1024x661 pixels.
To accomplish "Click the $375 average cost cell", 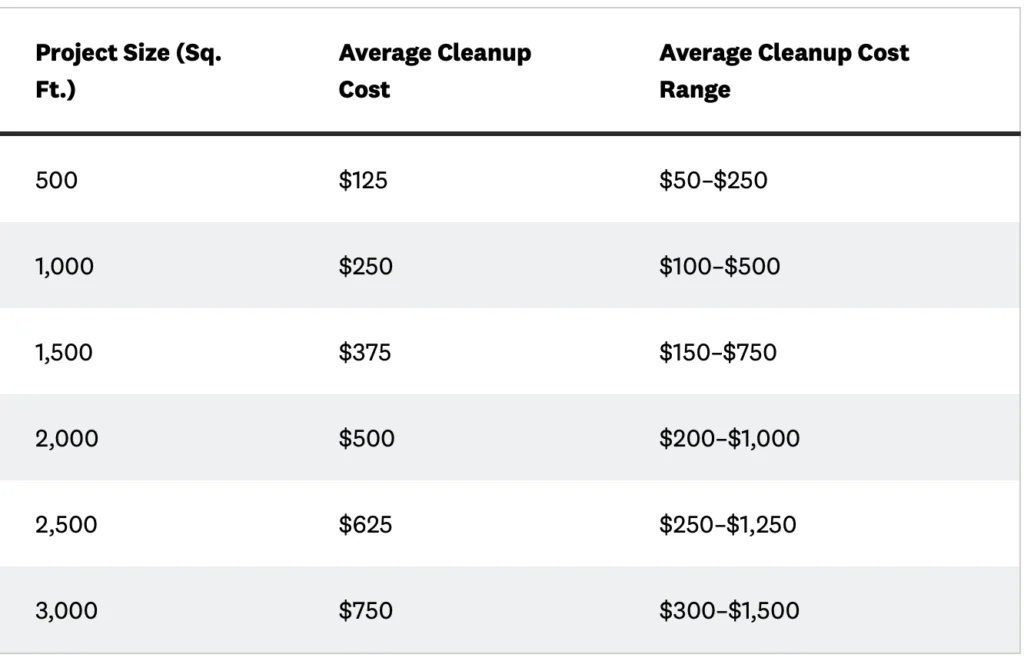I will 365,353.
